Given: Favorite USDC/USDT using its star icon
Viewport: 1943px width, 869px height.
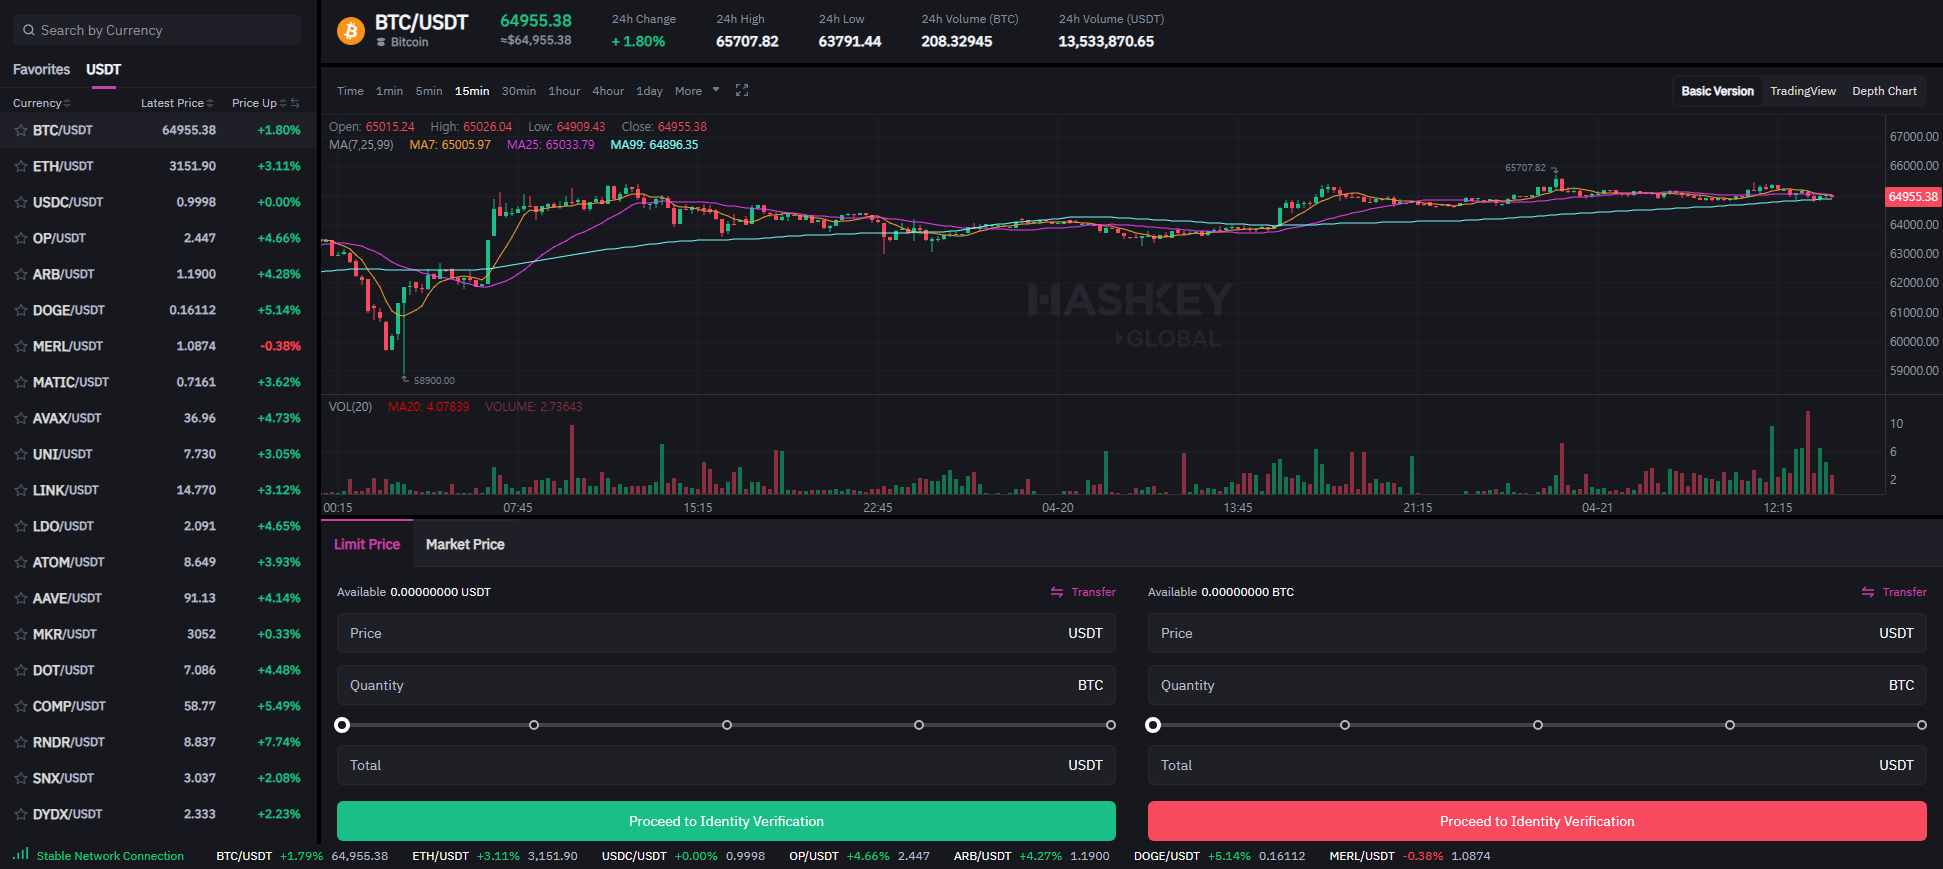Looking at the screenshot, I should tap(21, 202).
